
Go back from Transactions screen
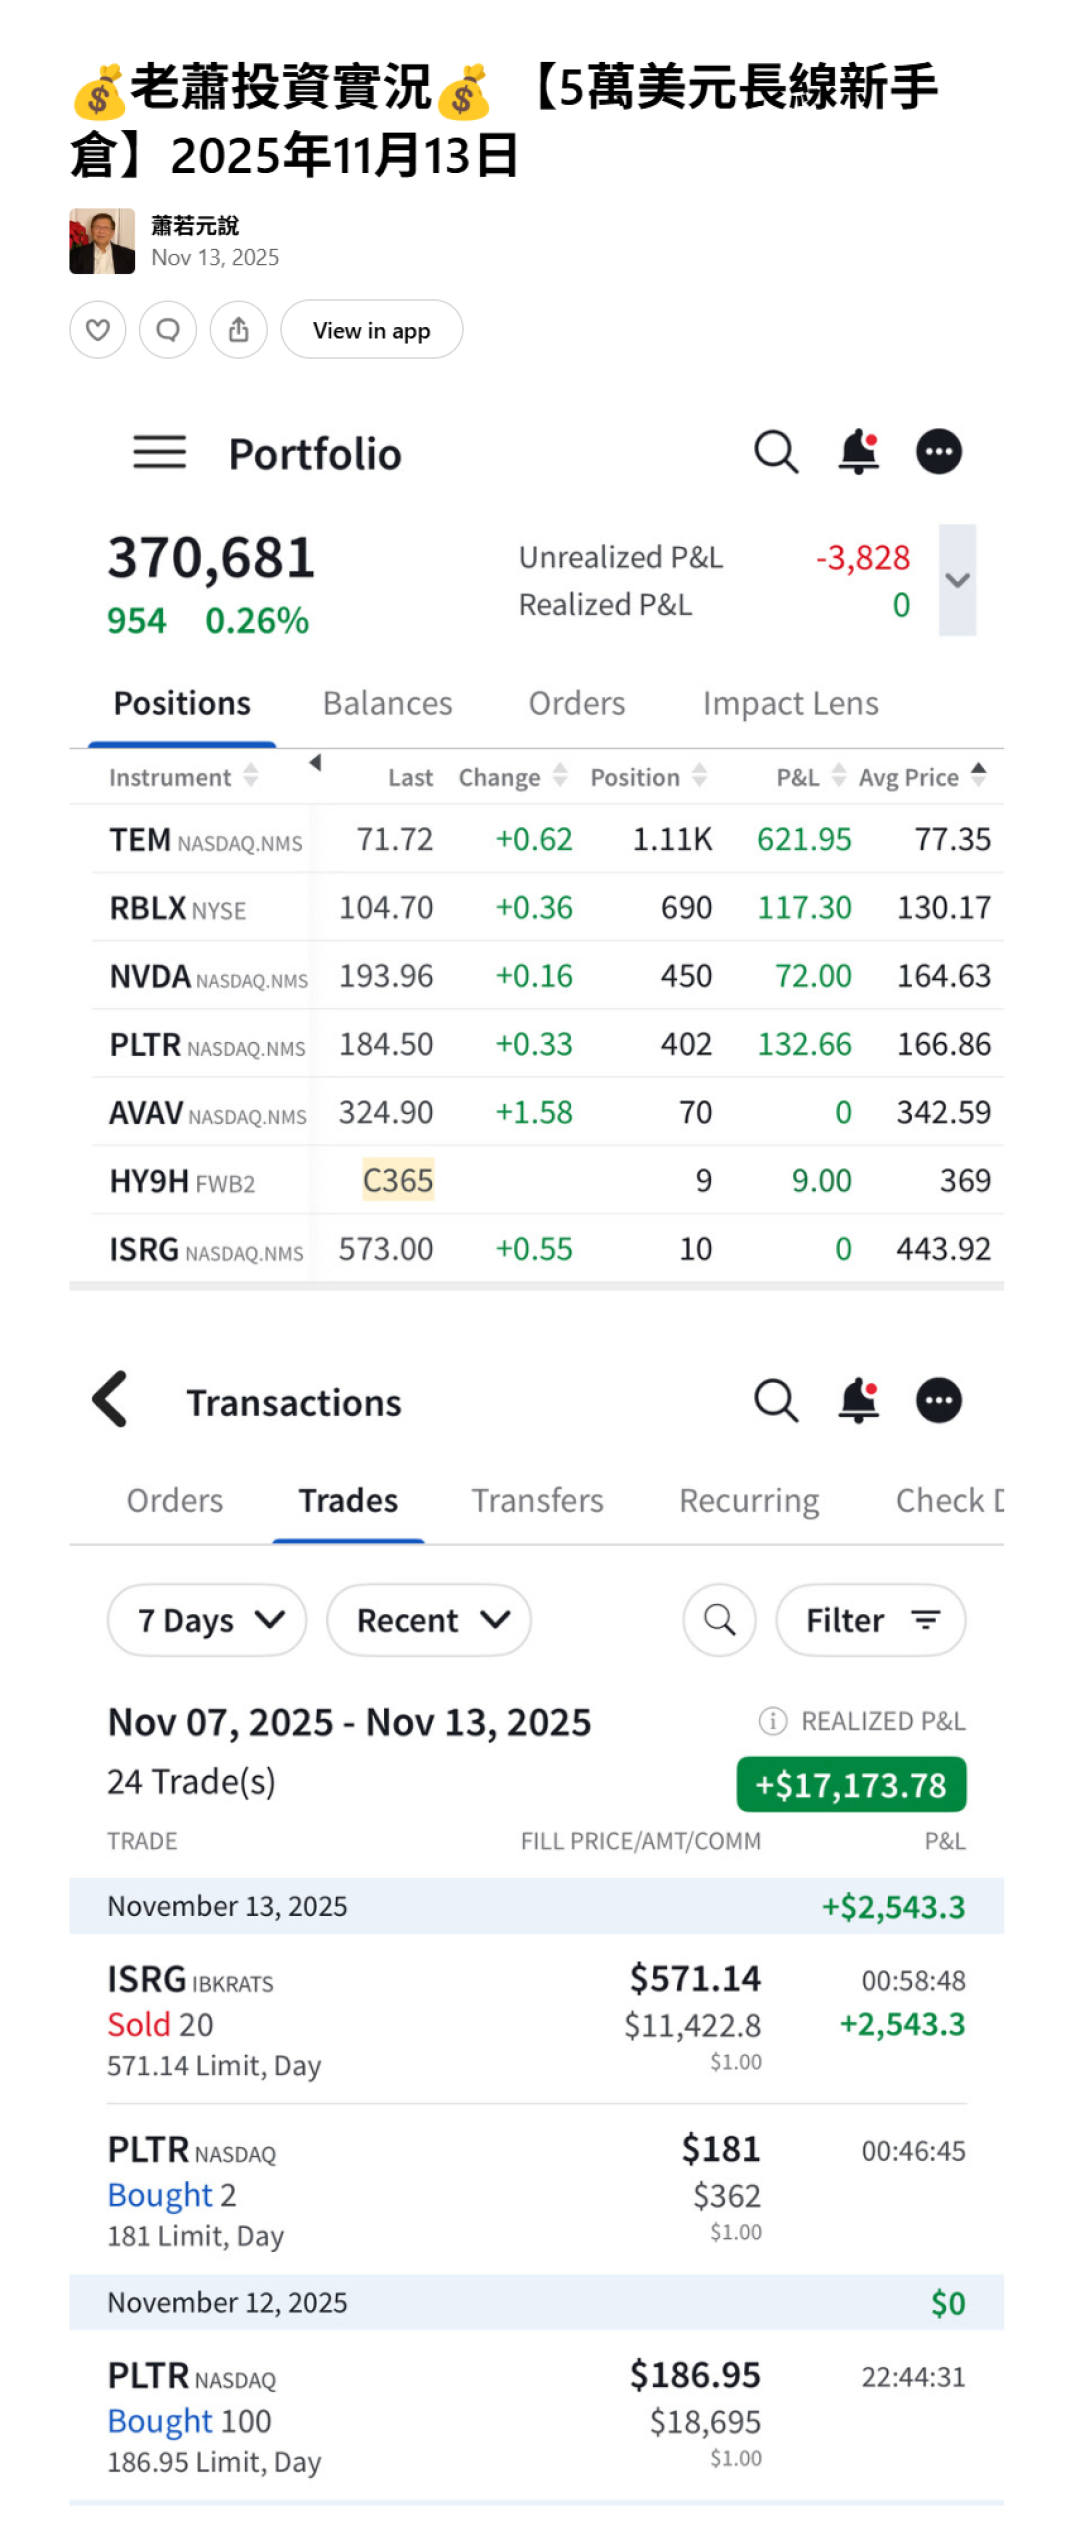click(110, 1399)
